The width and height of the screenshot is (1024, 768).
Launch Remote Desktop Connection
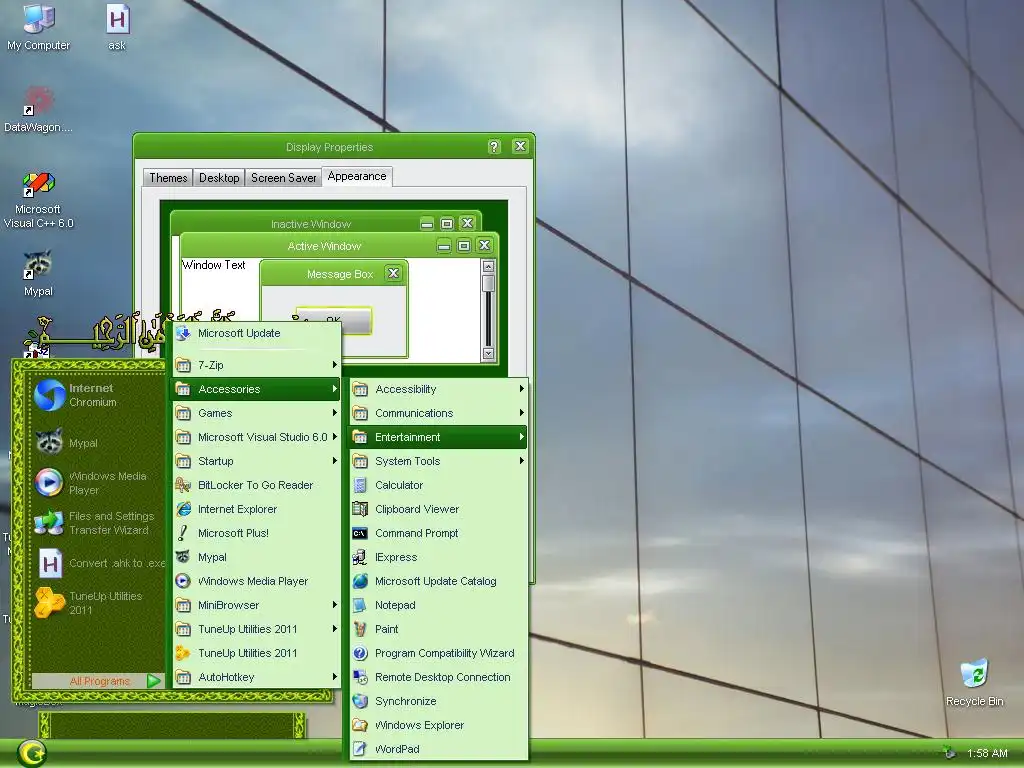click(x=438, y=677)
